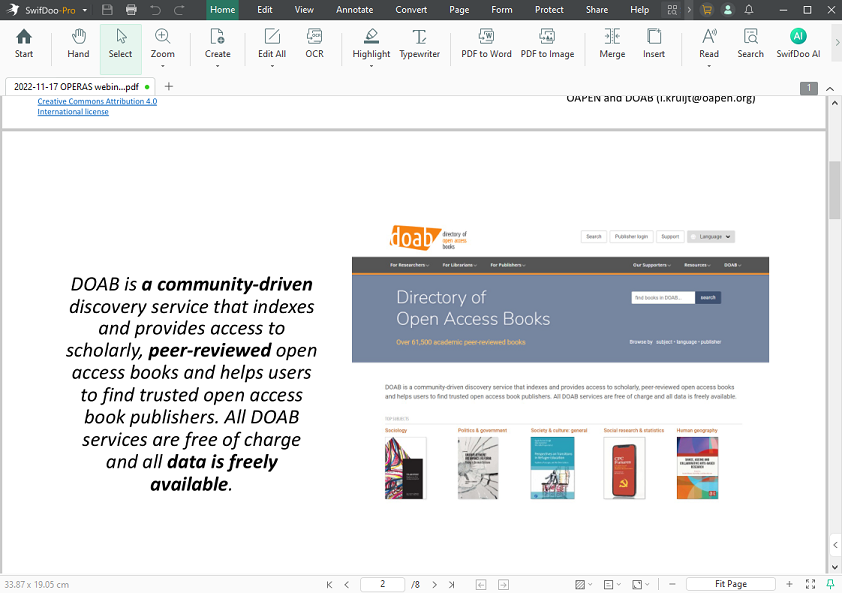Click the previous view arrow box

pyautogui.click(x=481, y=584)
